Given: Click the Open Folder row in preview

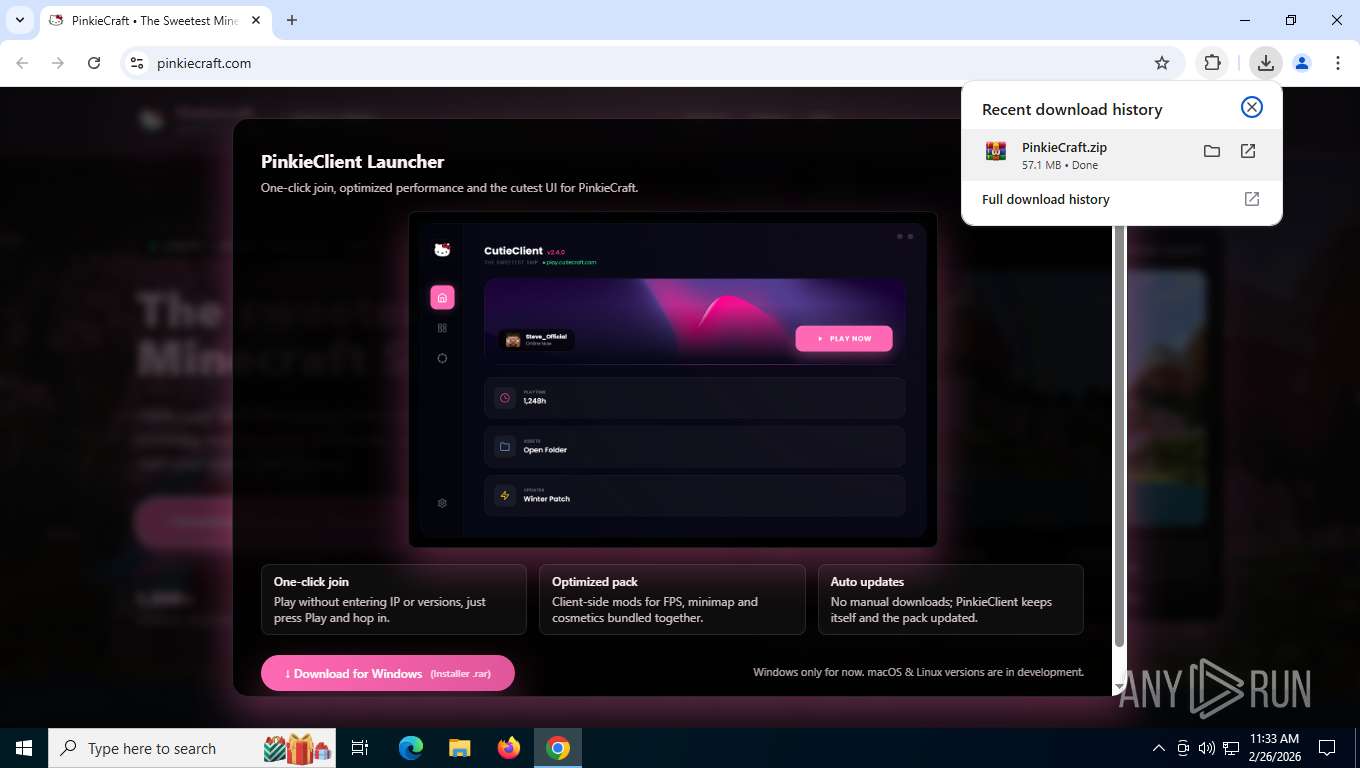Looking at the screenshot, I should [x=694, y=447].
